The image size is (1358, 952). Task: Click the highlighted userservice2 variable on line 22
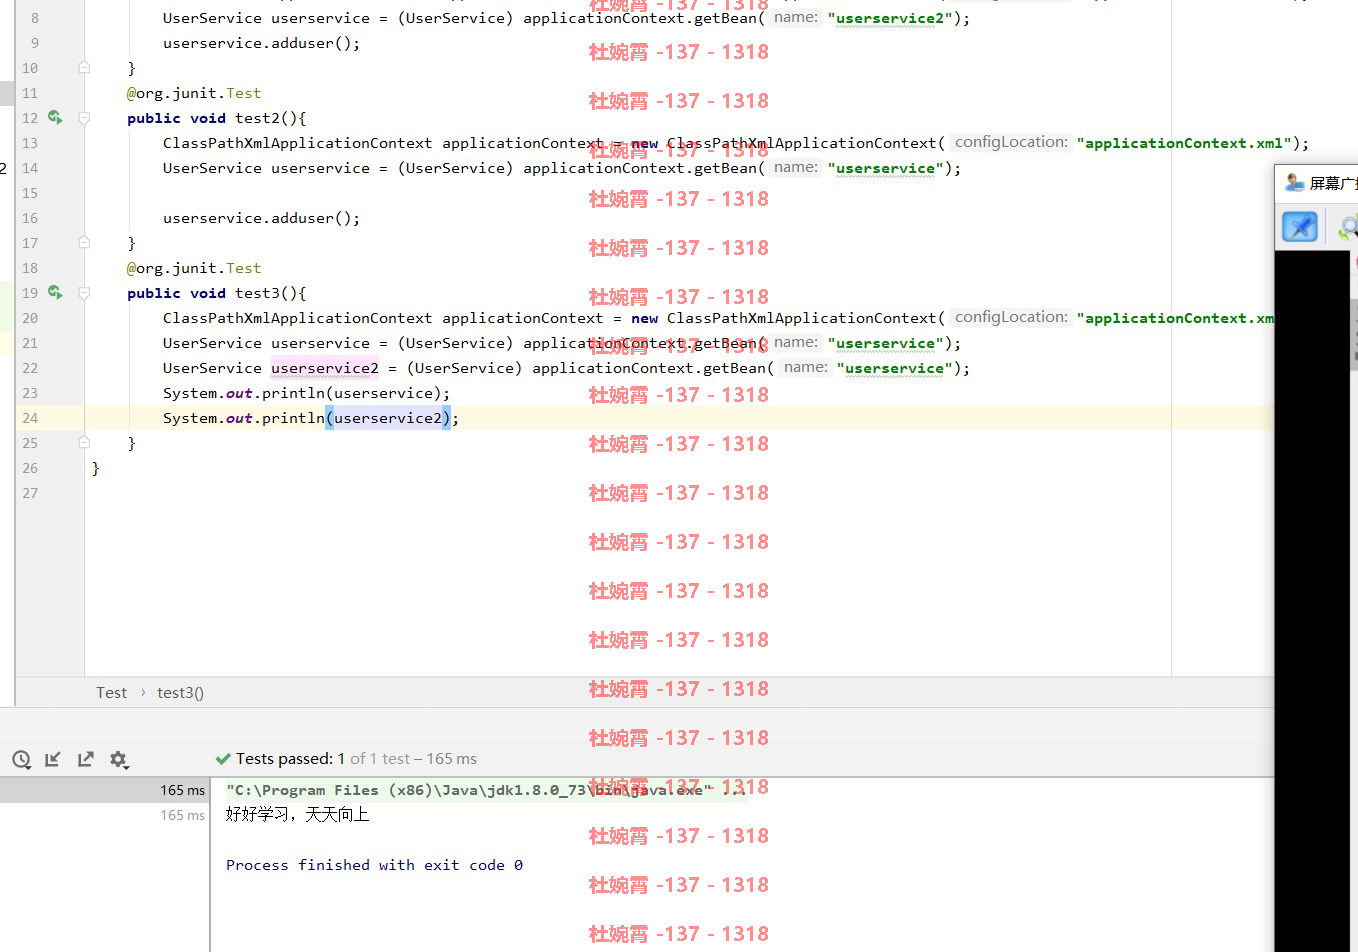pos(325,368)
